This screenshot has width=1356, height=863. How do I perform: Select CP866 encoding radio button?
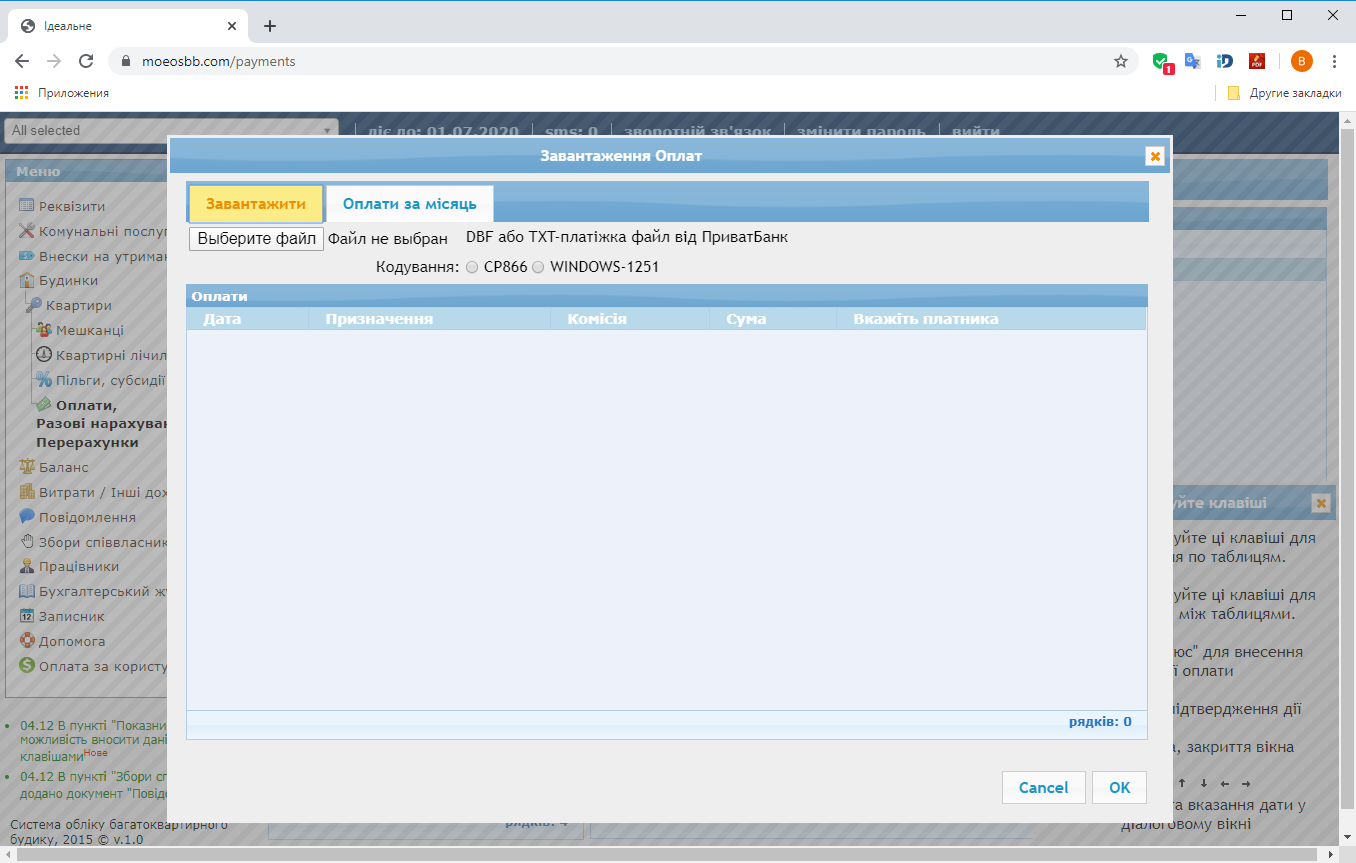[472, 267]
